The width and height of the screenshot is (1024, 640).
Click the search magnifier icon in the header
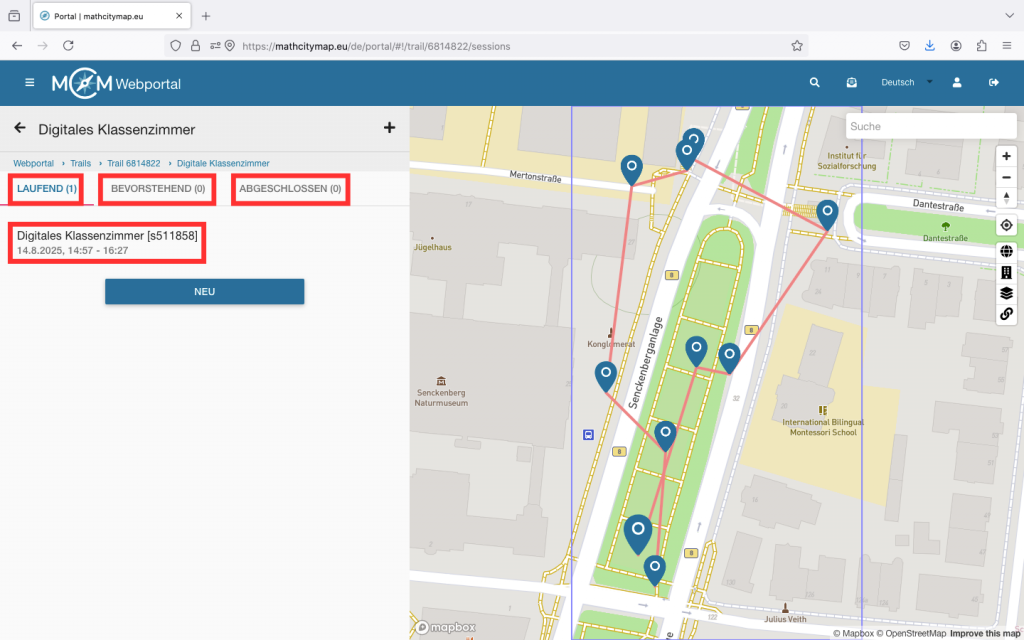815,83
